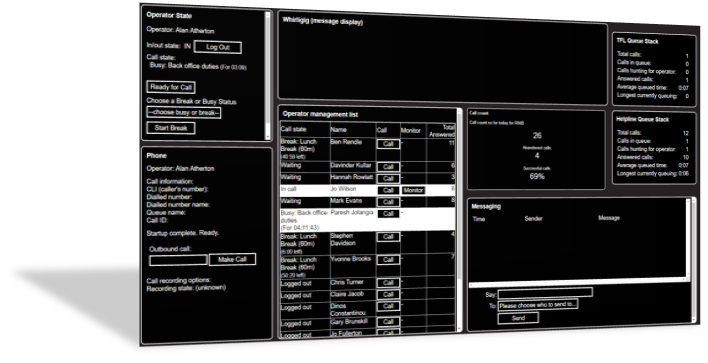Click Recording state: (unknown) text

[186, 288]
